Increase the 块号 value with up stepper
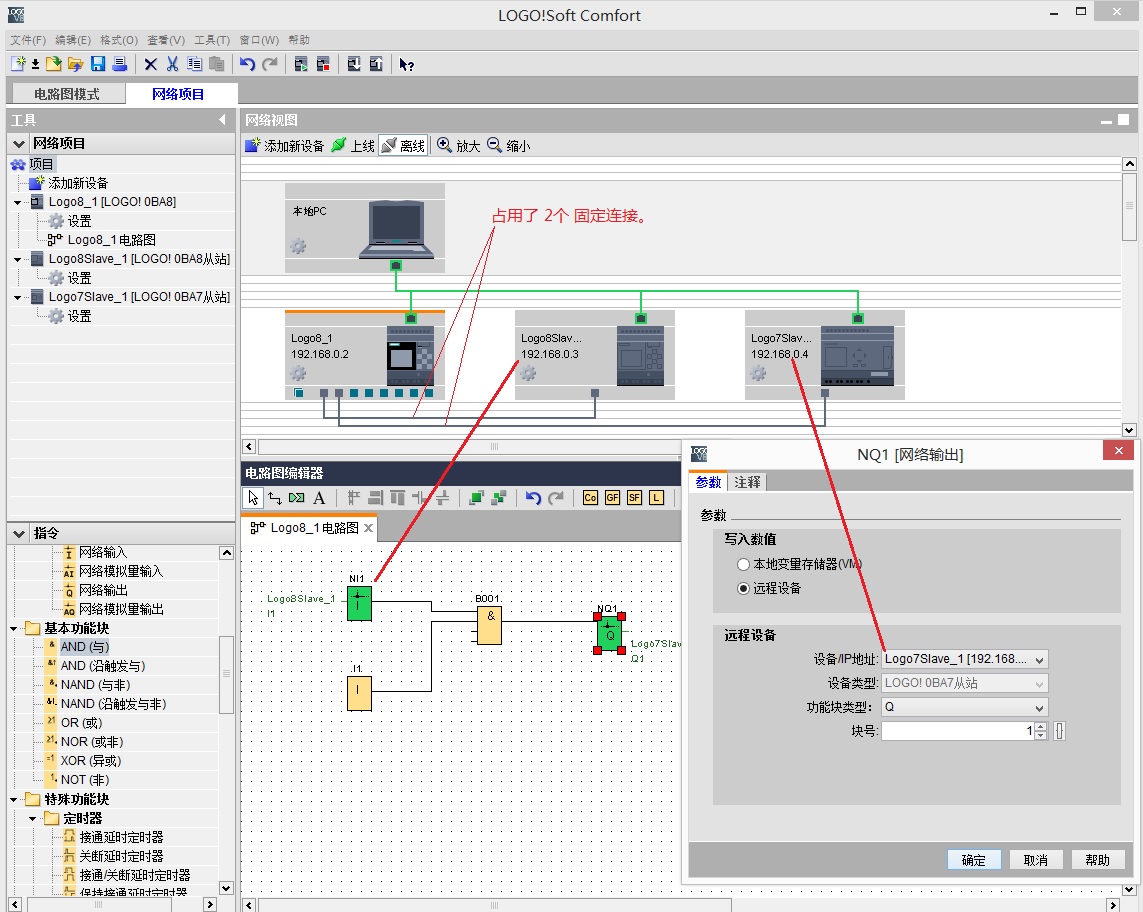Viewport: 1143px width, 912px height. pos(1041,727)
